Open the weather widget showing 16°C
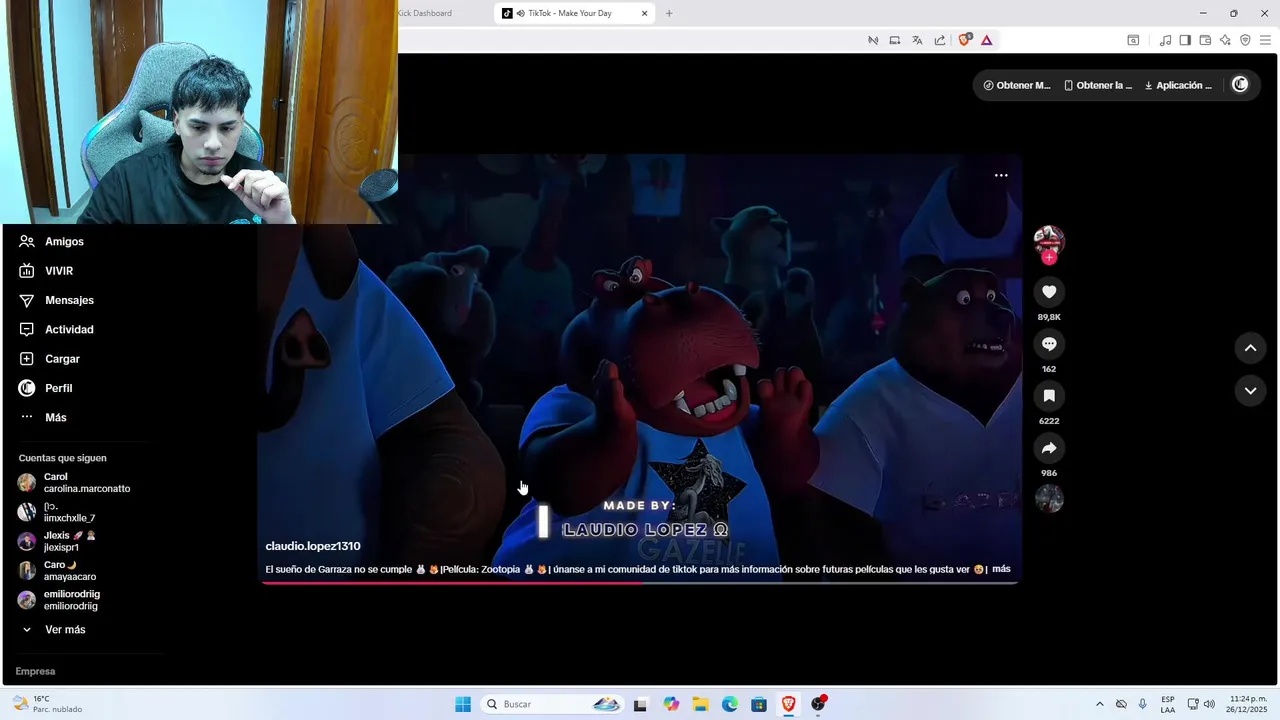 pyautogui.click(x=47, y=704)
